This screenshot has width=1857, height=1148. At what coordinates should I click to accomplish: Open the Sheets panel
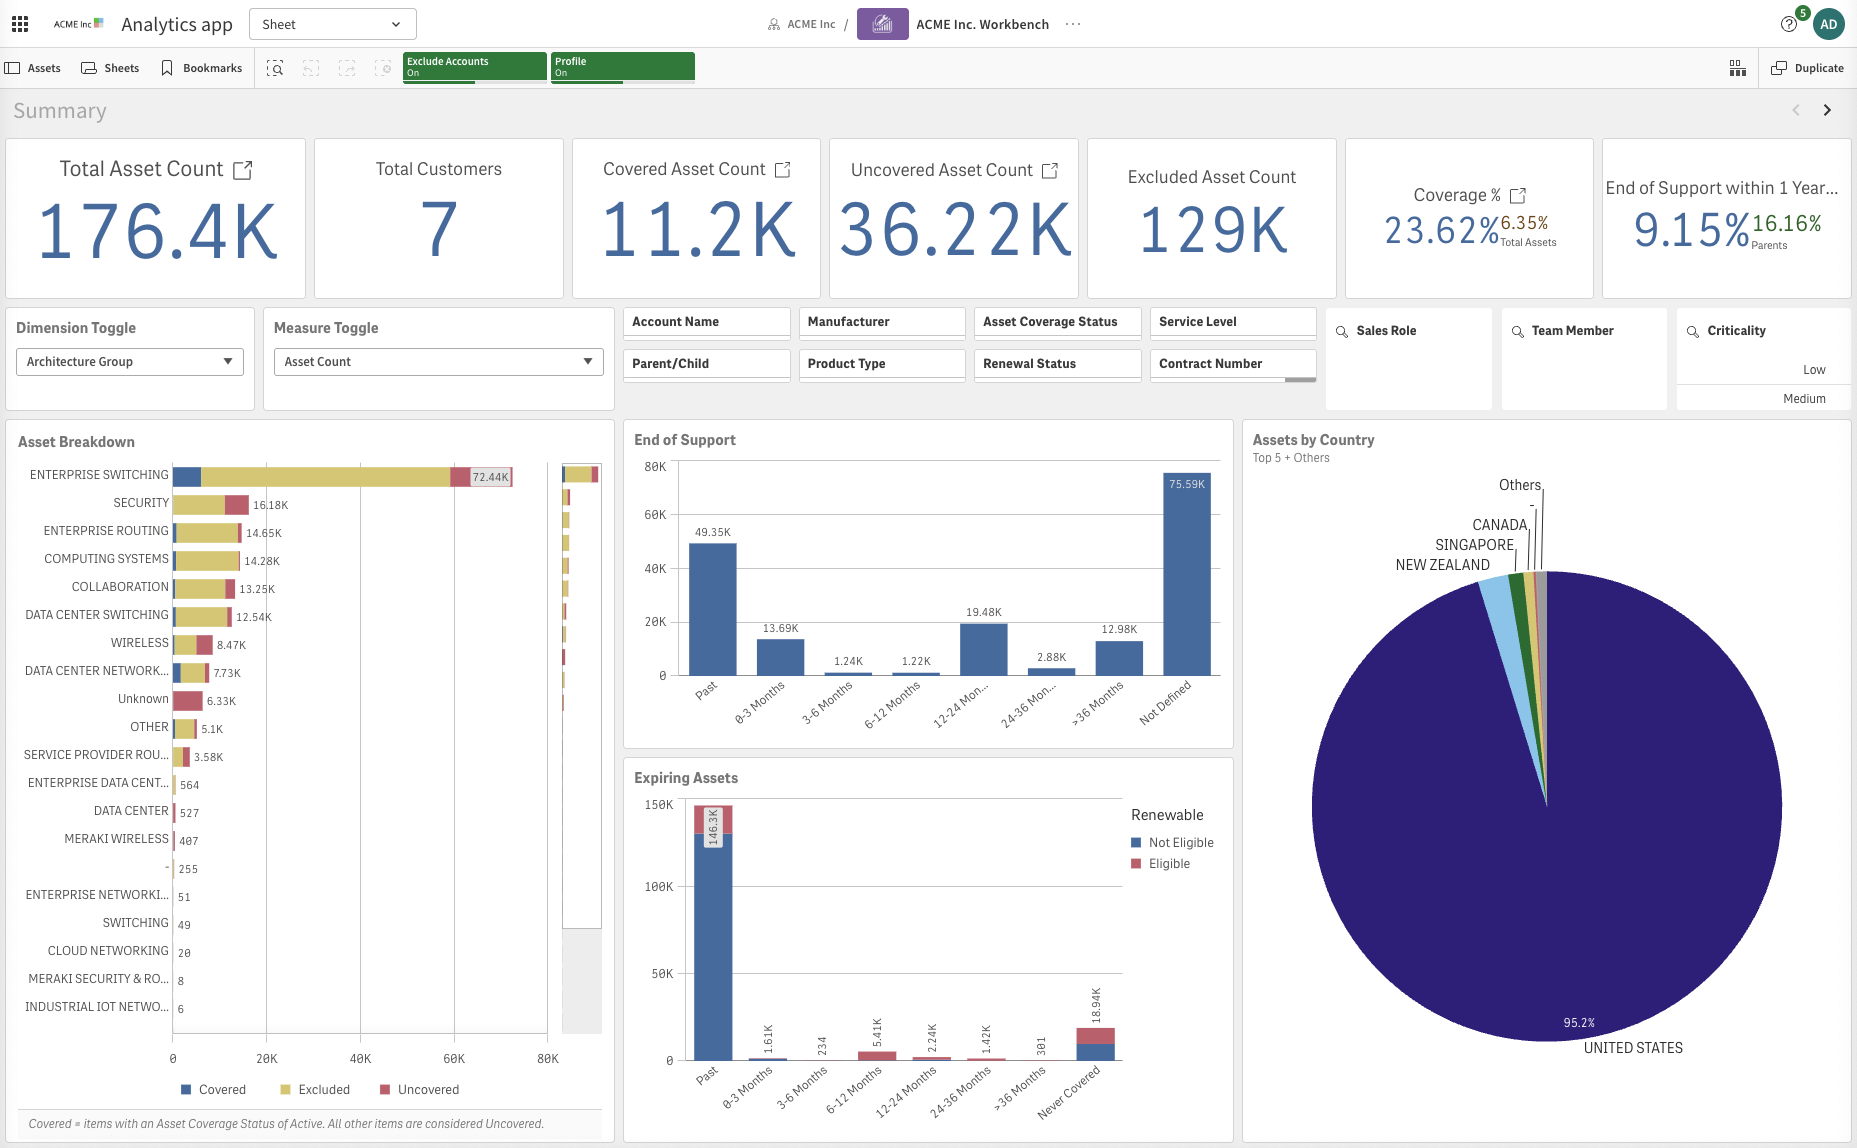(x=110, y=68)
